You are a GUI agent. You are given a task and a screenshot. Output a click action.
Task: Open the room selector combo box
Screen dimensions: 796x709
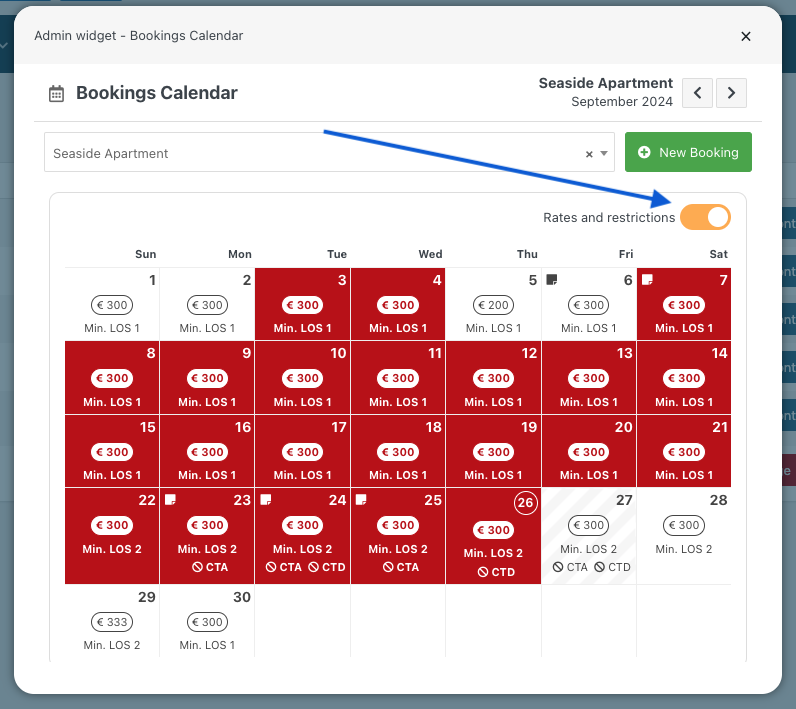(x=329, y=152)
